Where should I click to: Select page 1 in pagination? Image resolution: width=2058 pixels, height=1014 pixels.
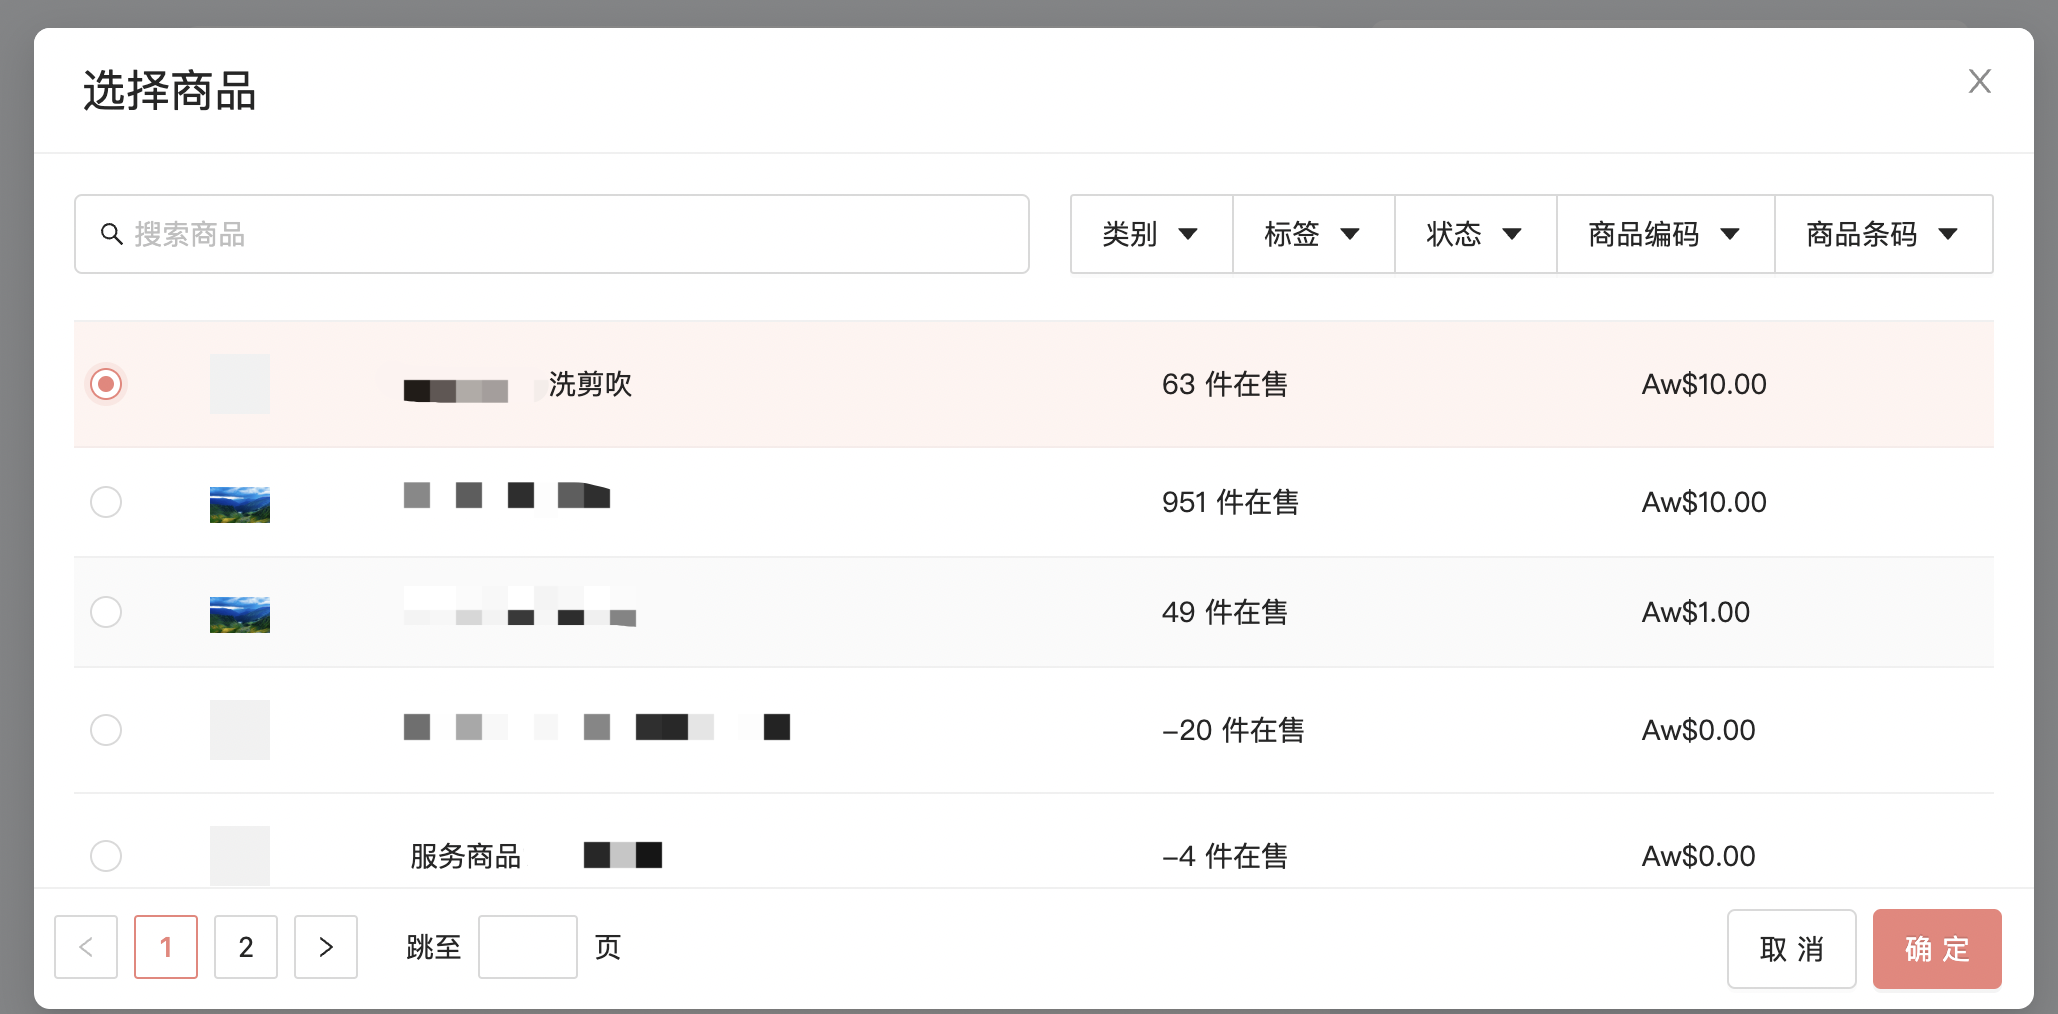[166, 947]
